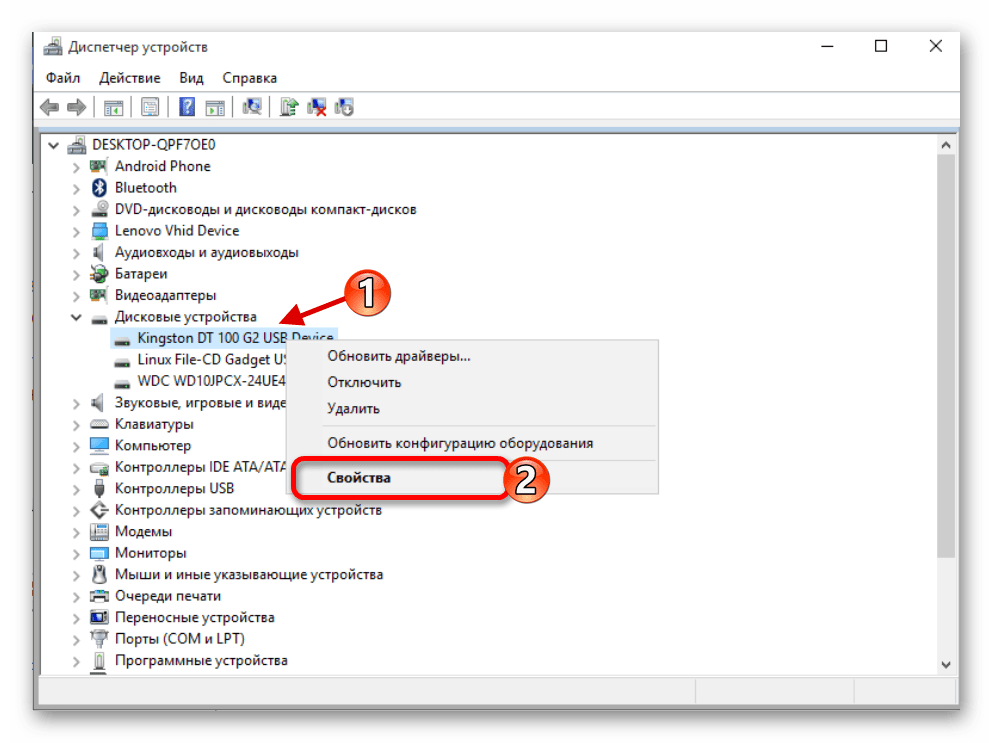995x743 pixels.
Task: Open the Действие menu
Action: (130, 78)
